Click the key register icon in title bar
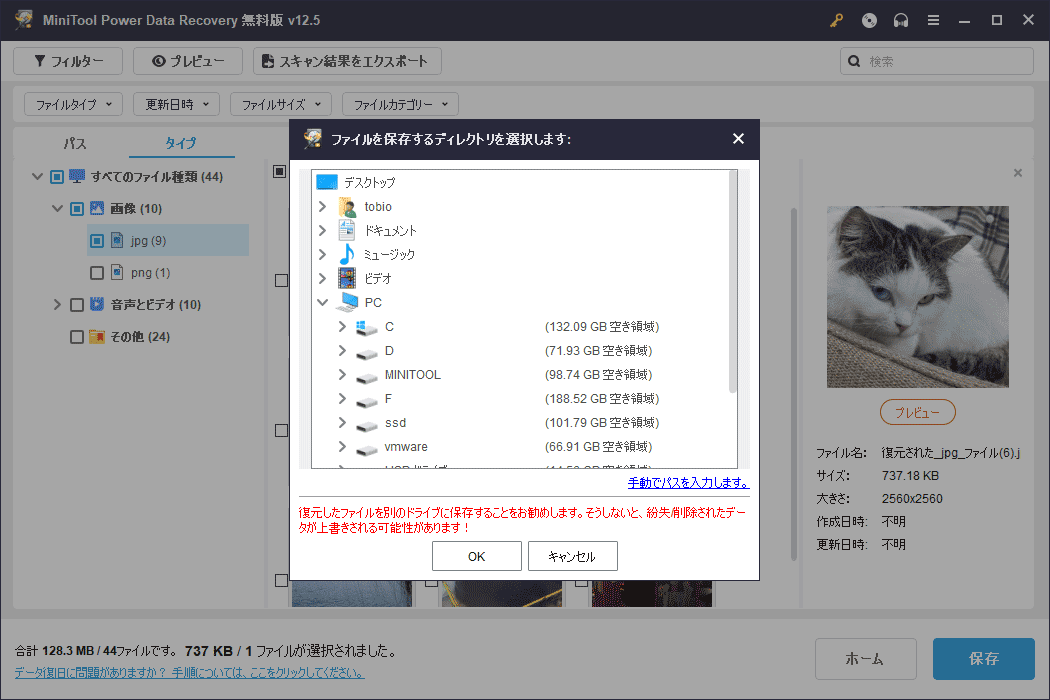The width and height of the screenshot is (1050, 700). click(x=836, y=21)
